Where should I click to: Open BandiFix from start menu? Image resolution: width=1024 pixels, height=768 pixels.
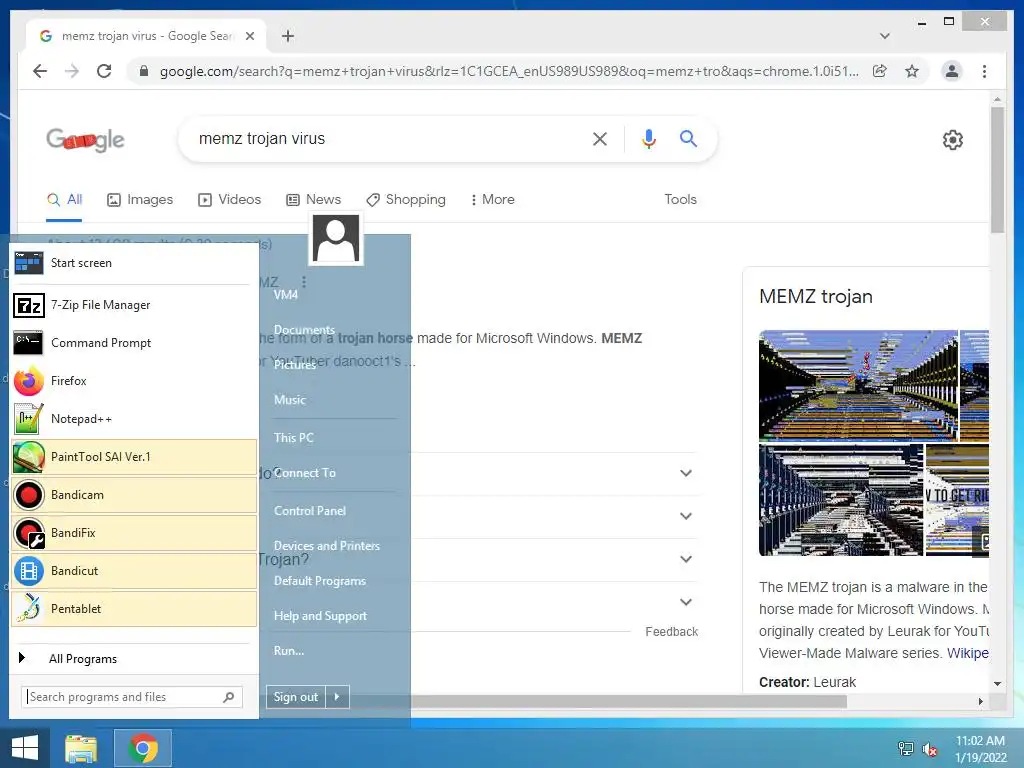[133, 533]
